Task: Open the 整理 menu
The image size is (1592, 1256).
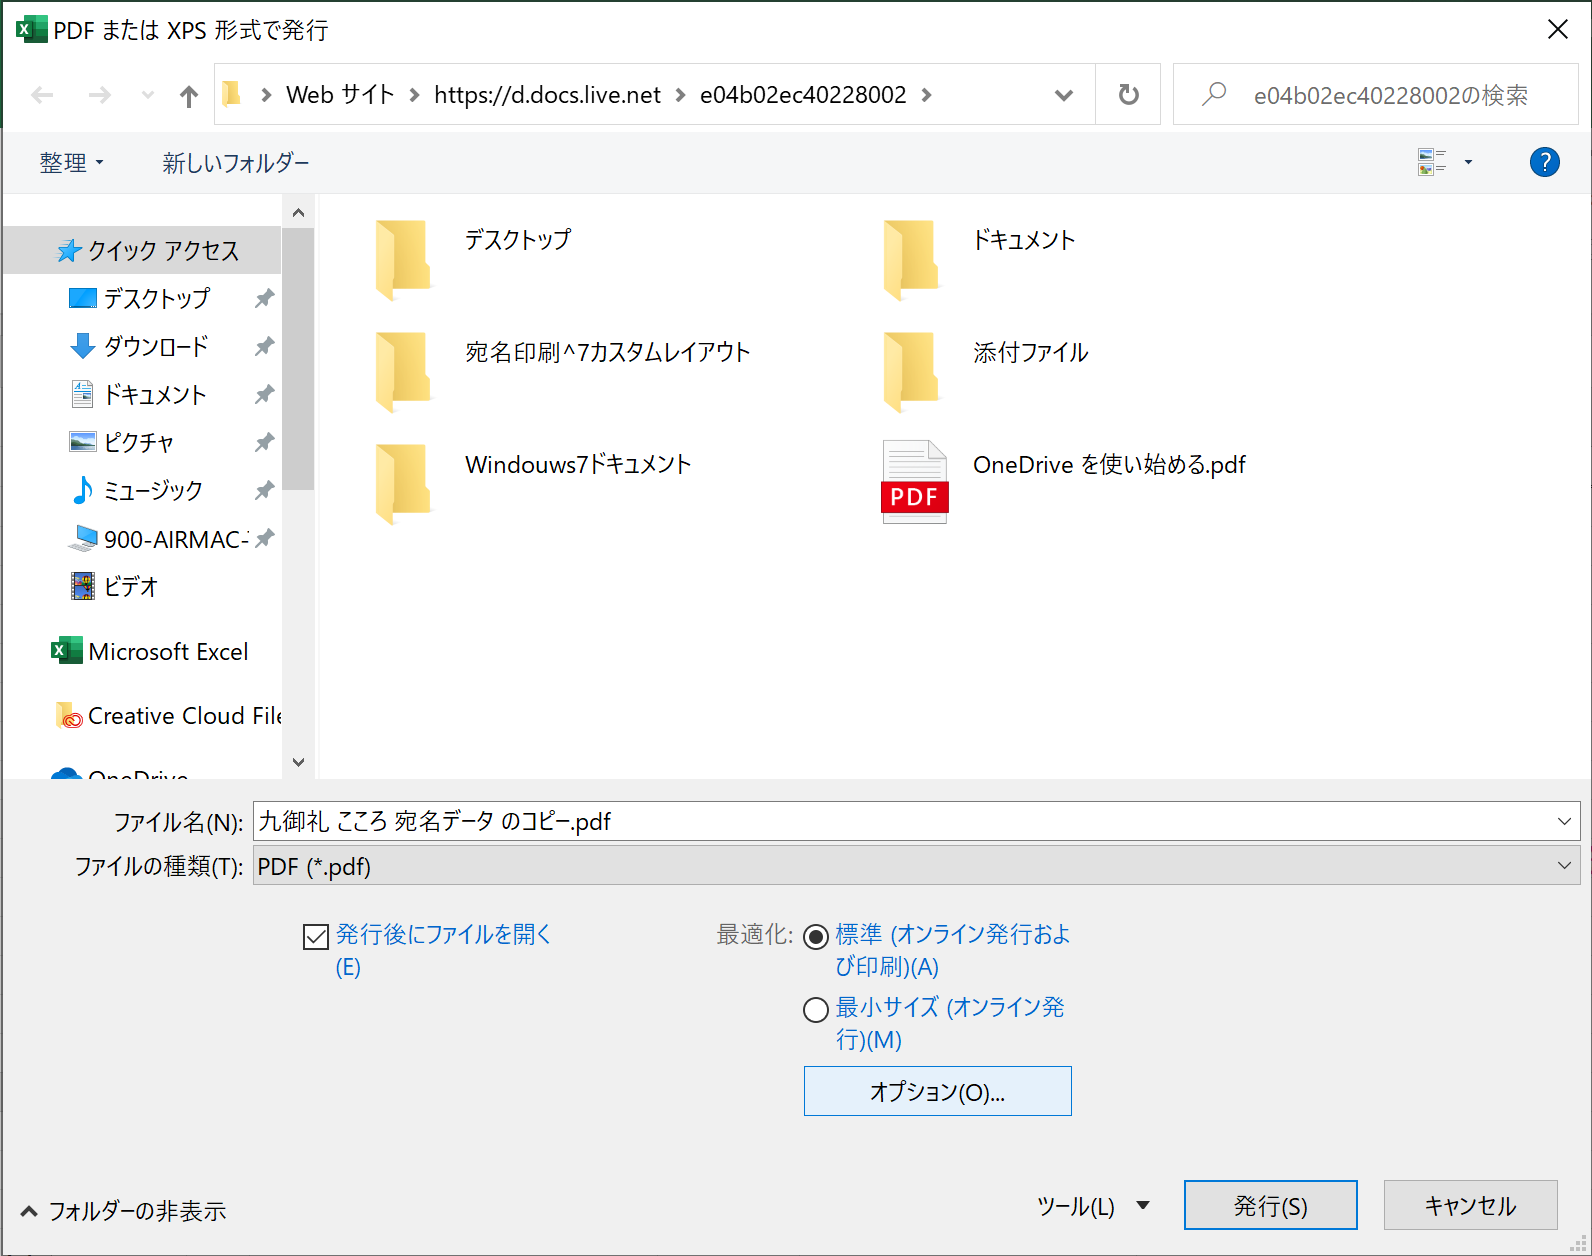Action: pyautogui.click(x=71, y=163)
